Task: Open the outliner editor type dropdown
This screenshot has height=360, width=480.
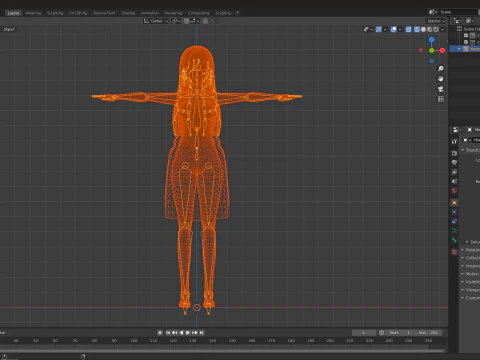Action: [x=457, y=21]
